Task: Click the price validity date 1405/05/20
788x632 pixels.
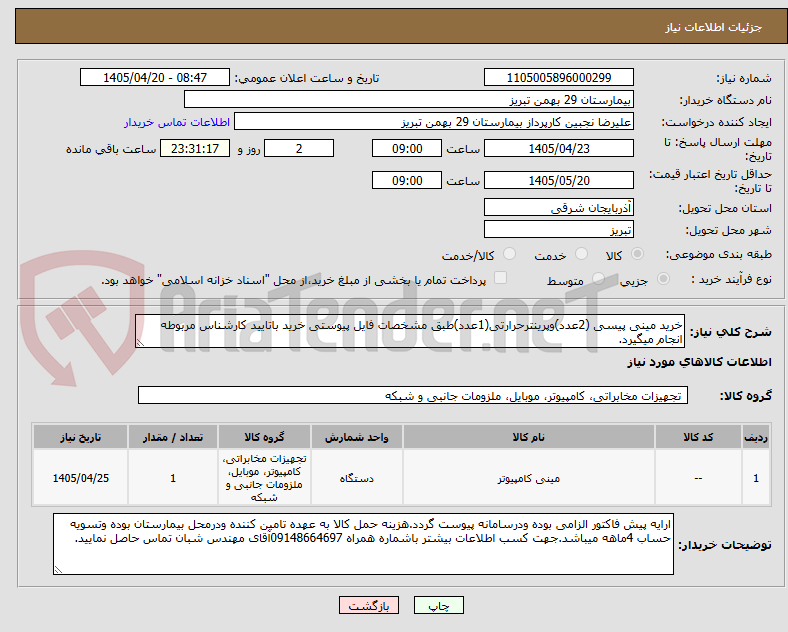Action: click(559, 180)
